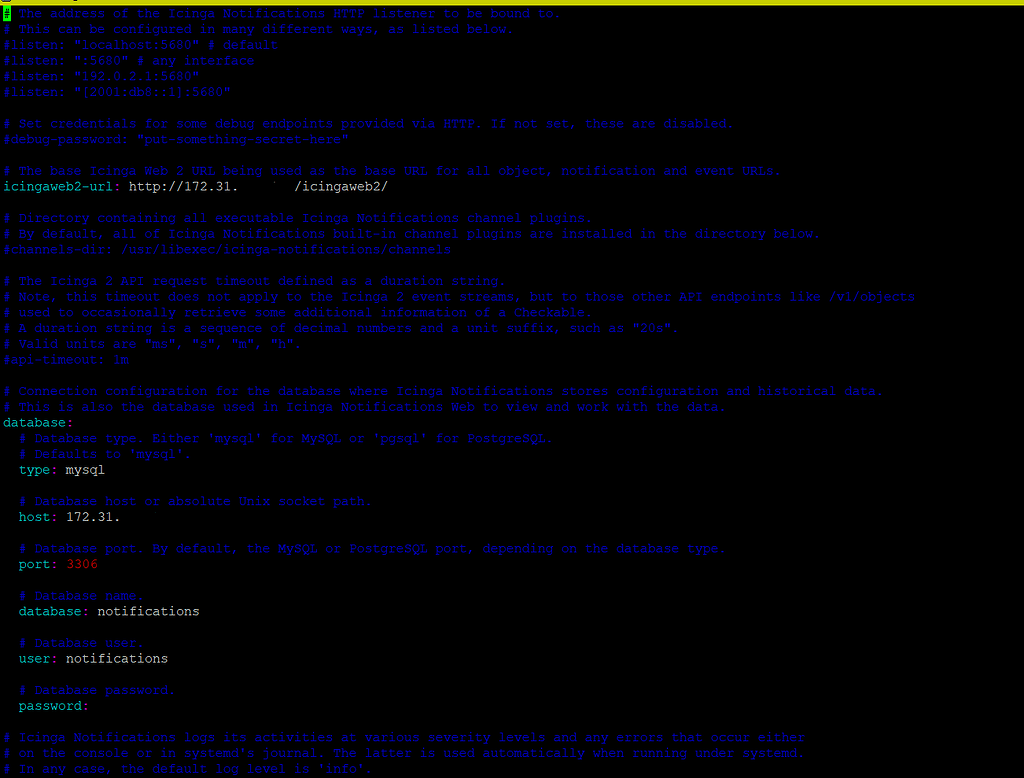This screenshot has height=778, width=1024.
Task: Click the IPv6 listen address [2001:db8::1]:5680
Action: [120, 91]
